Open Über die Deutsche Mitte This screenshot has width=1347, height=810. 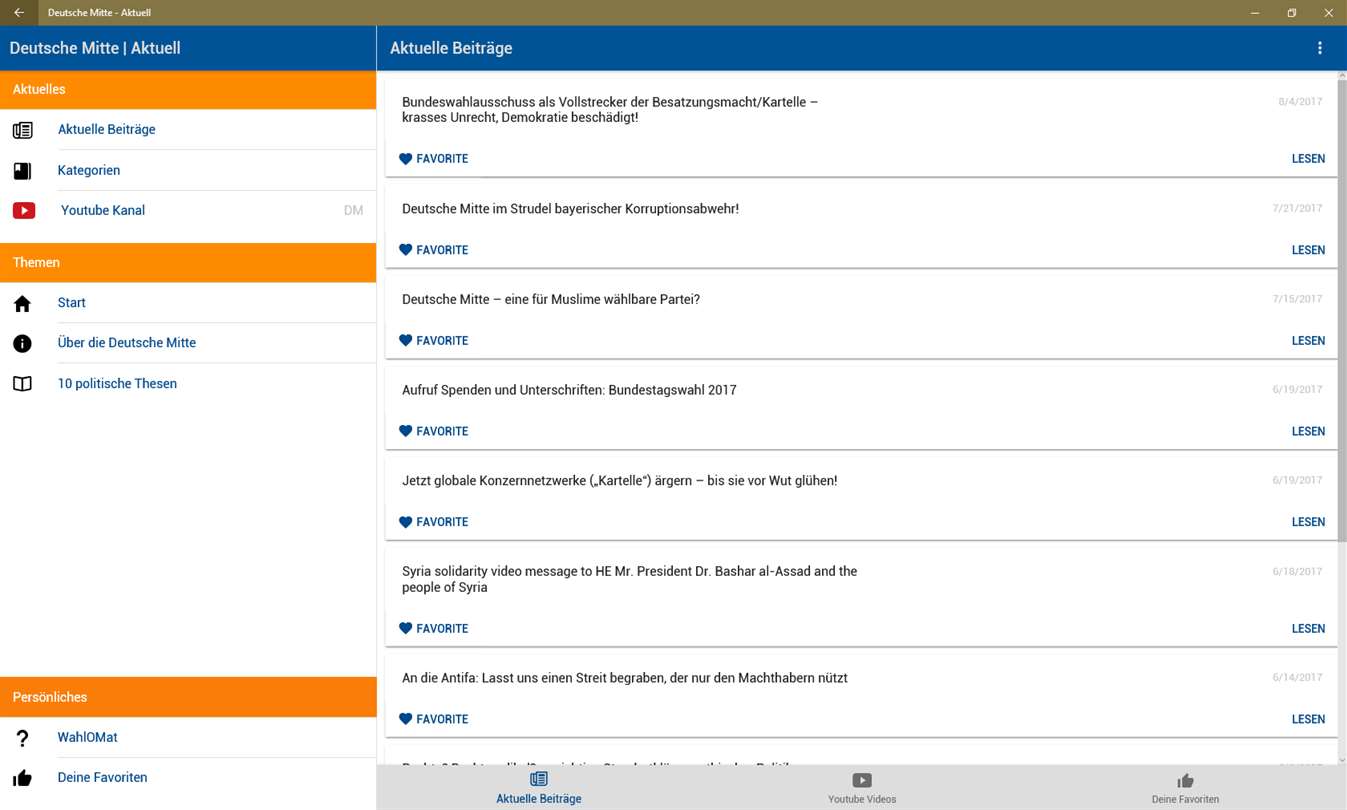(x=188, y=343)
